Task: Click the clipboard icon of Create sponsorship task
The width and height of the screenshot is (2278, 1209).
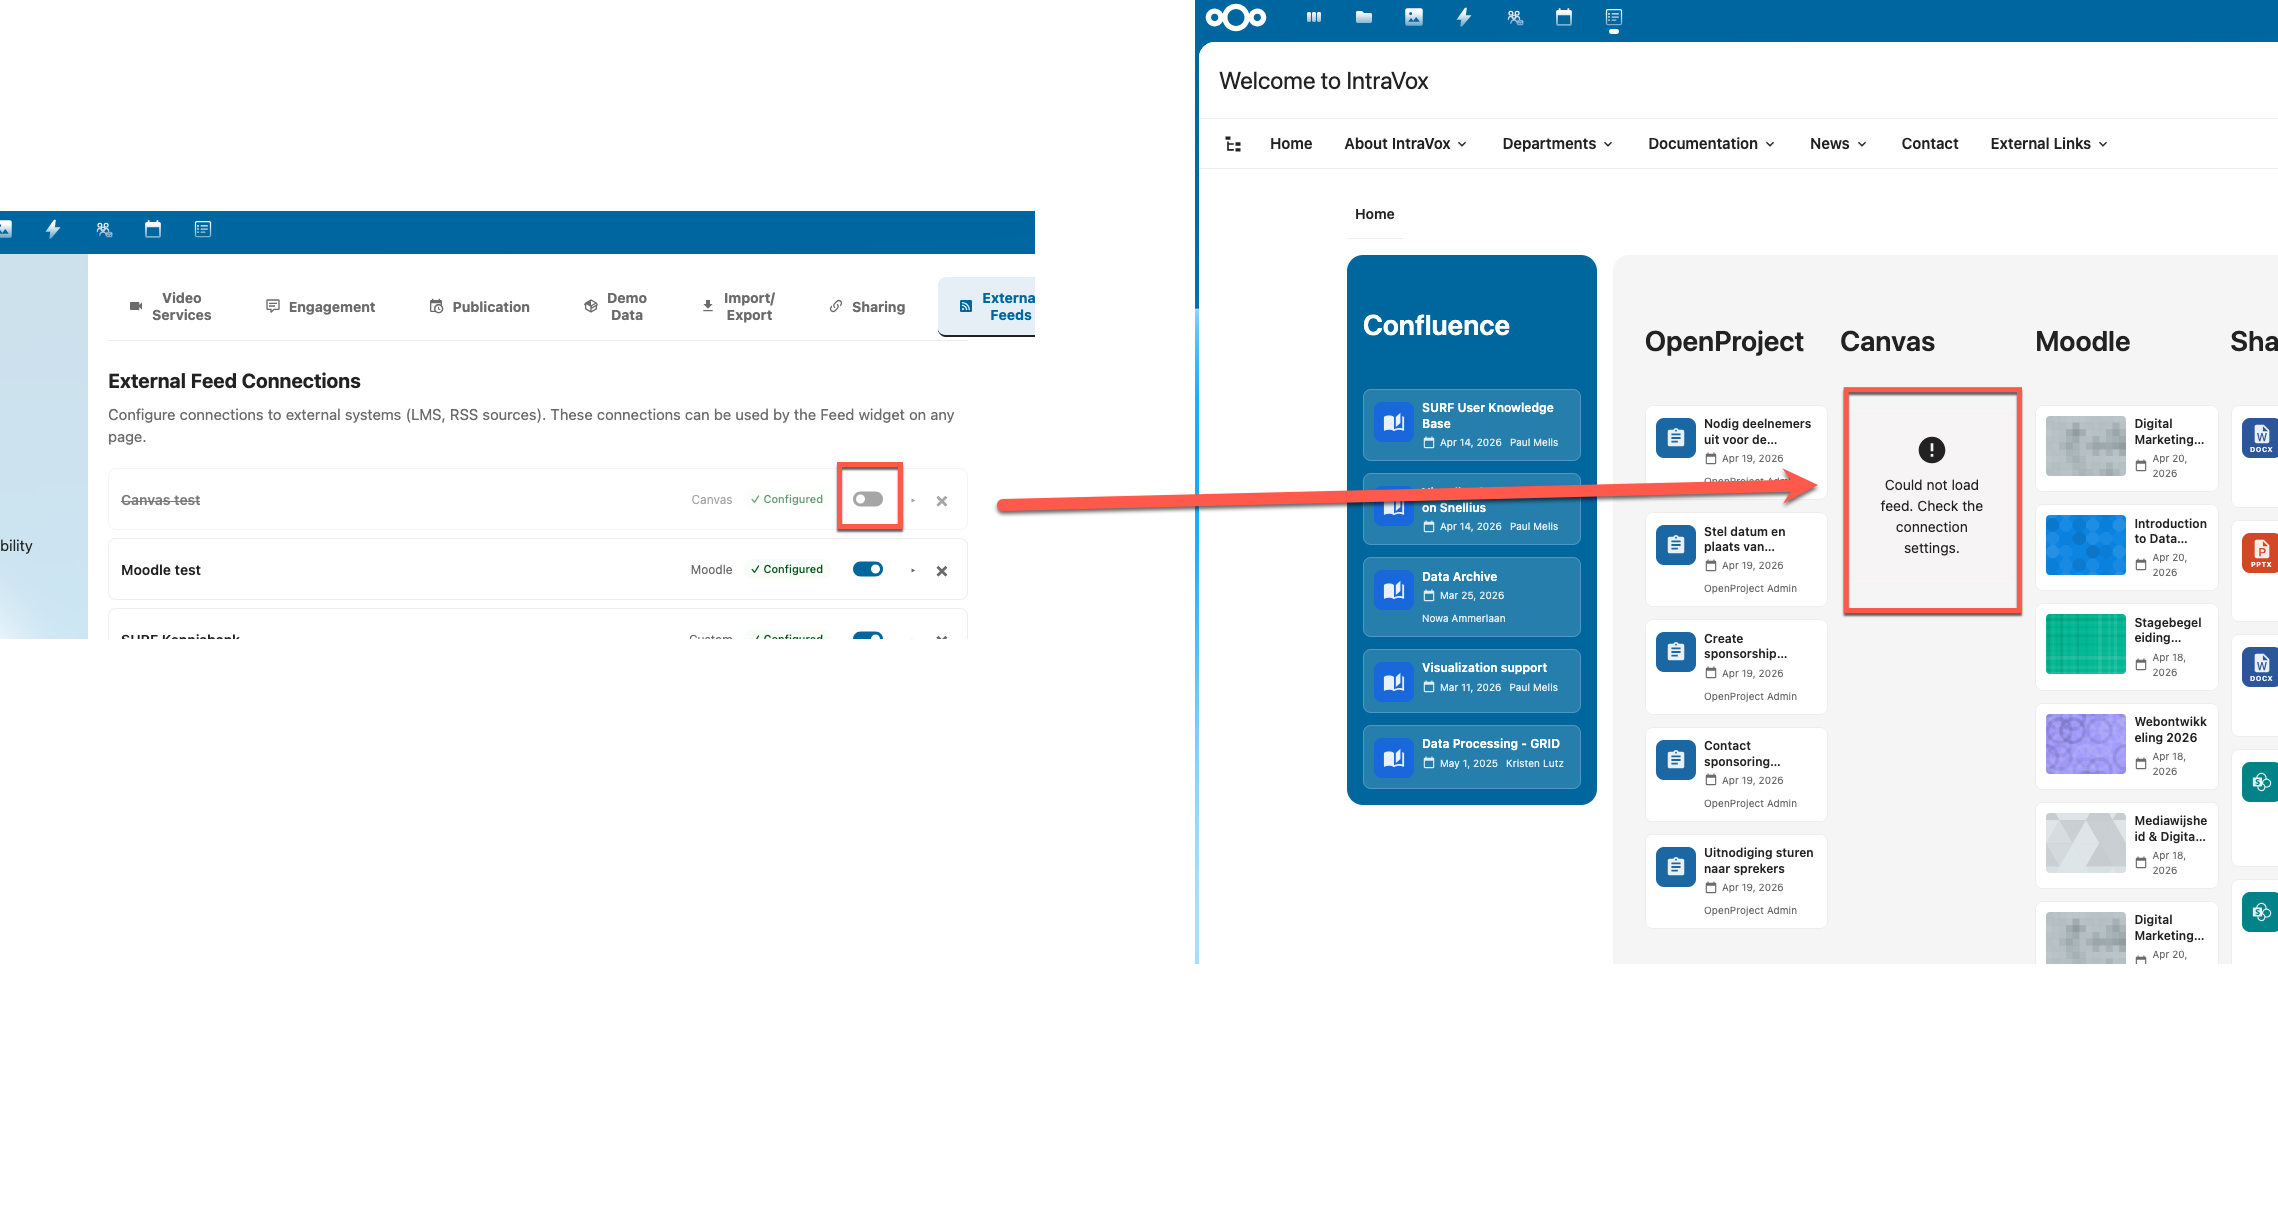Action: (1676, 652)
